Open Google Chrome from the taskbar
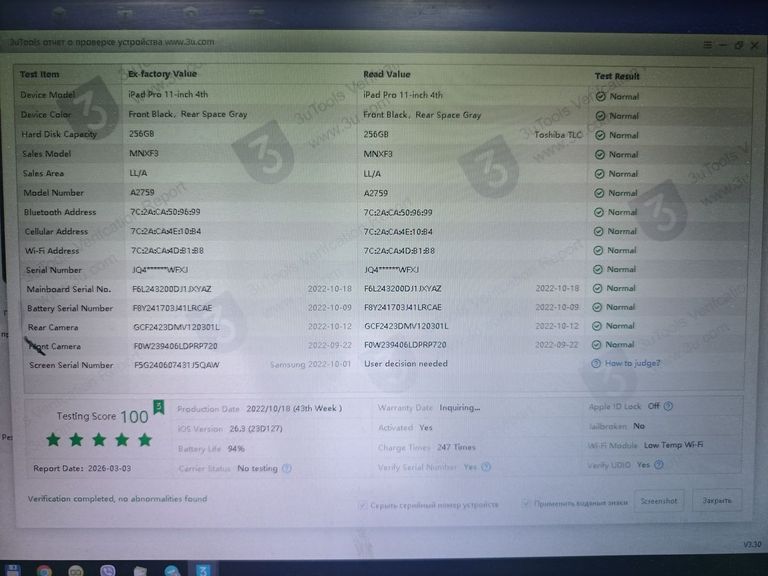The height and width of the screenshot is (576, 768). tap(44, 571)
